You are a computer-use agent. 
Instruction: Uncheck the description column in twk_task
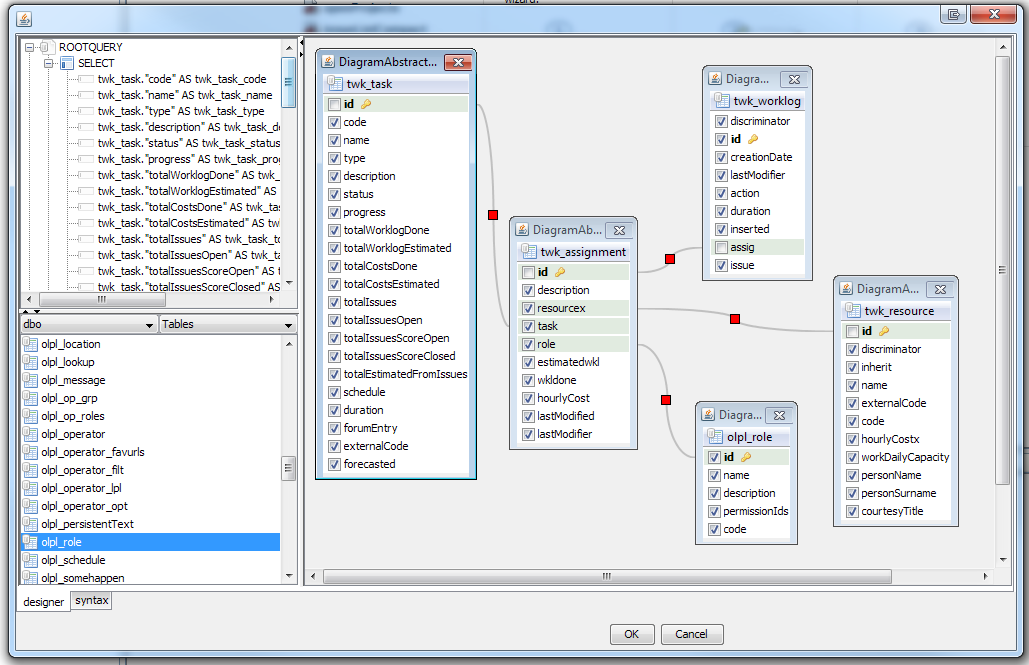point(334,176)
